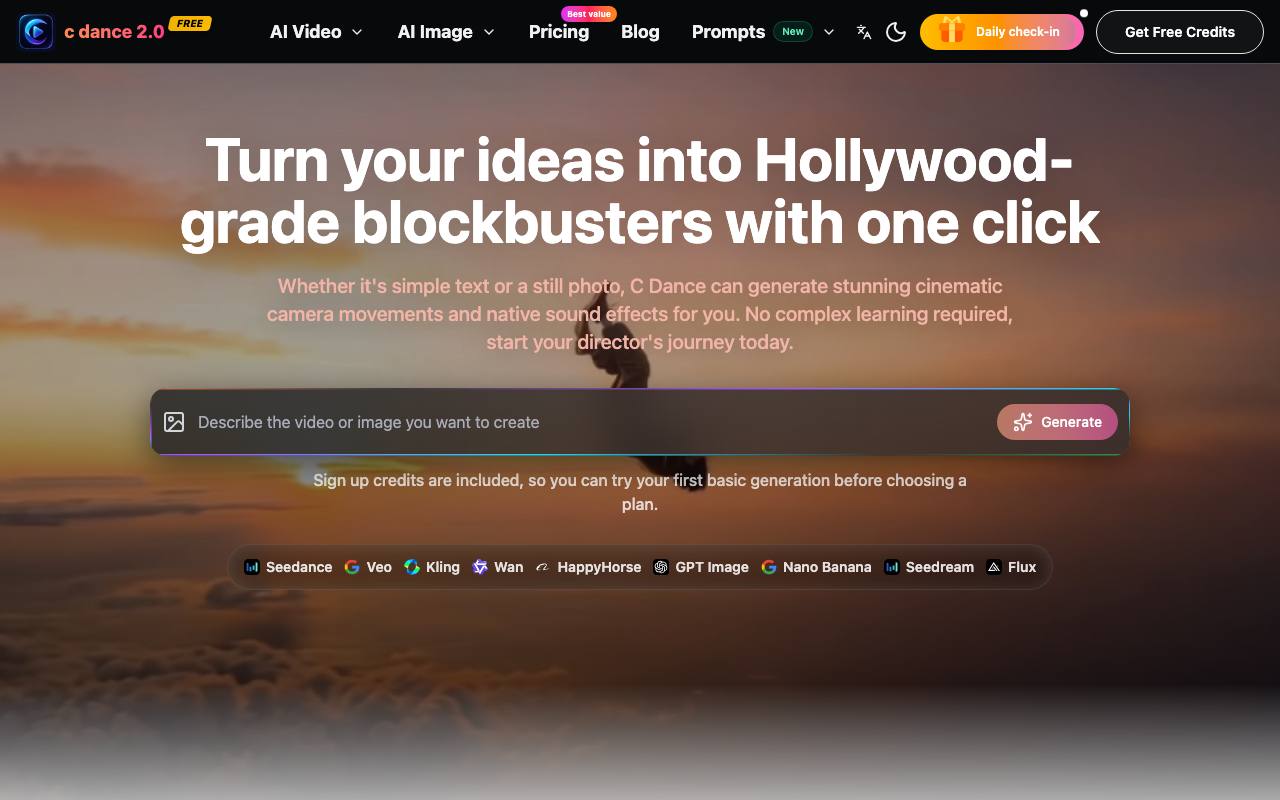Pick the Flux model chip
The image size is (1280, 800).
pyautogui.click(x=1011, y=567)
